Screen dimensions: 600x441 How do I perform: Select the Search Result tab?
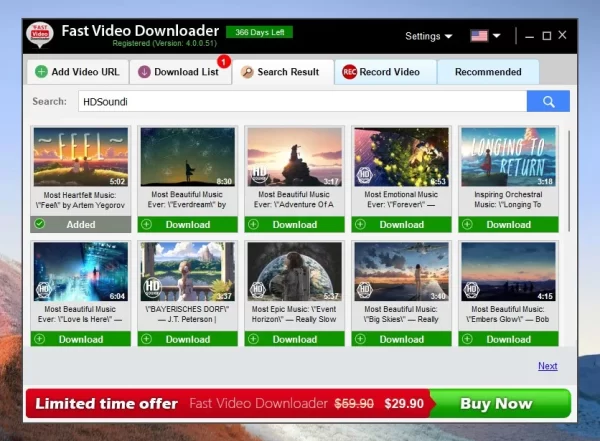click(x=283, y=72)
